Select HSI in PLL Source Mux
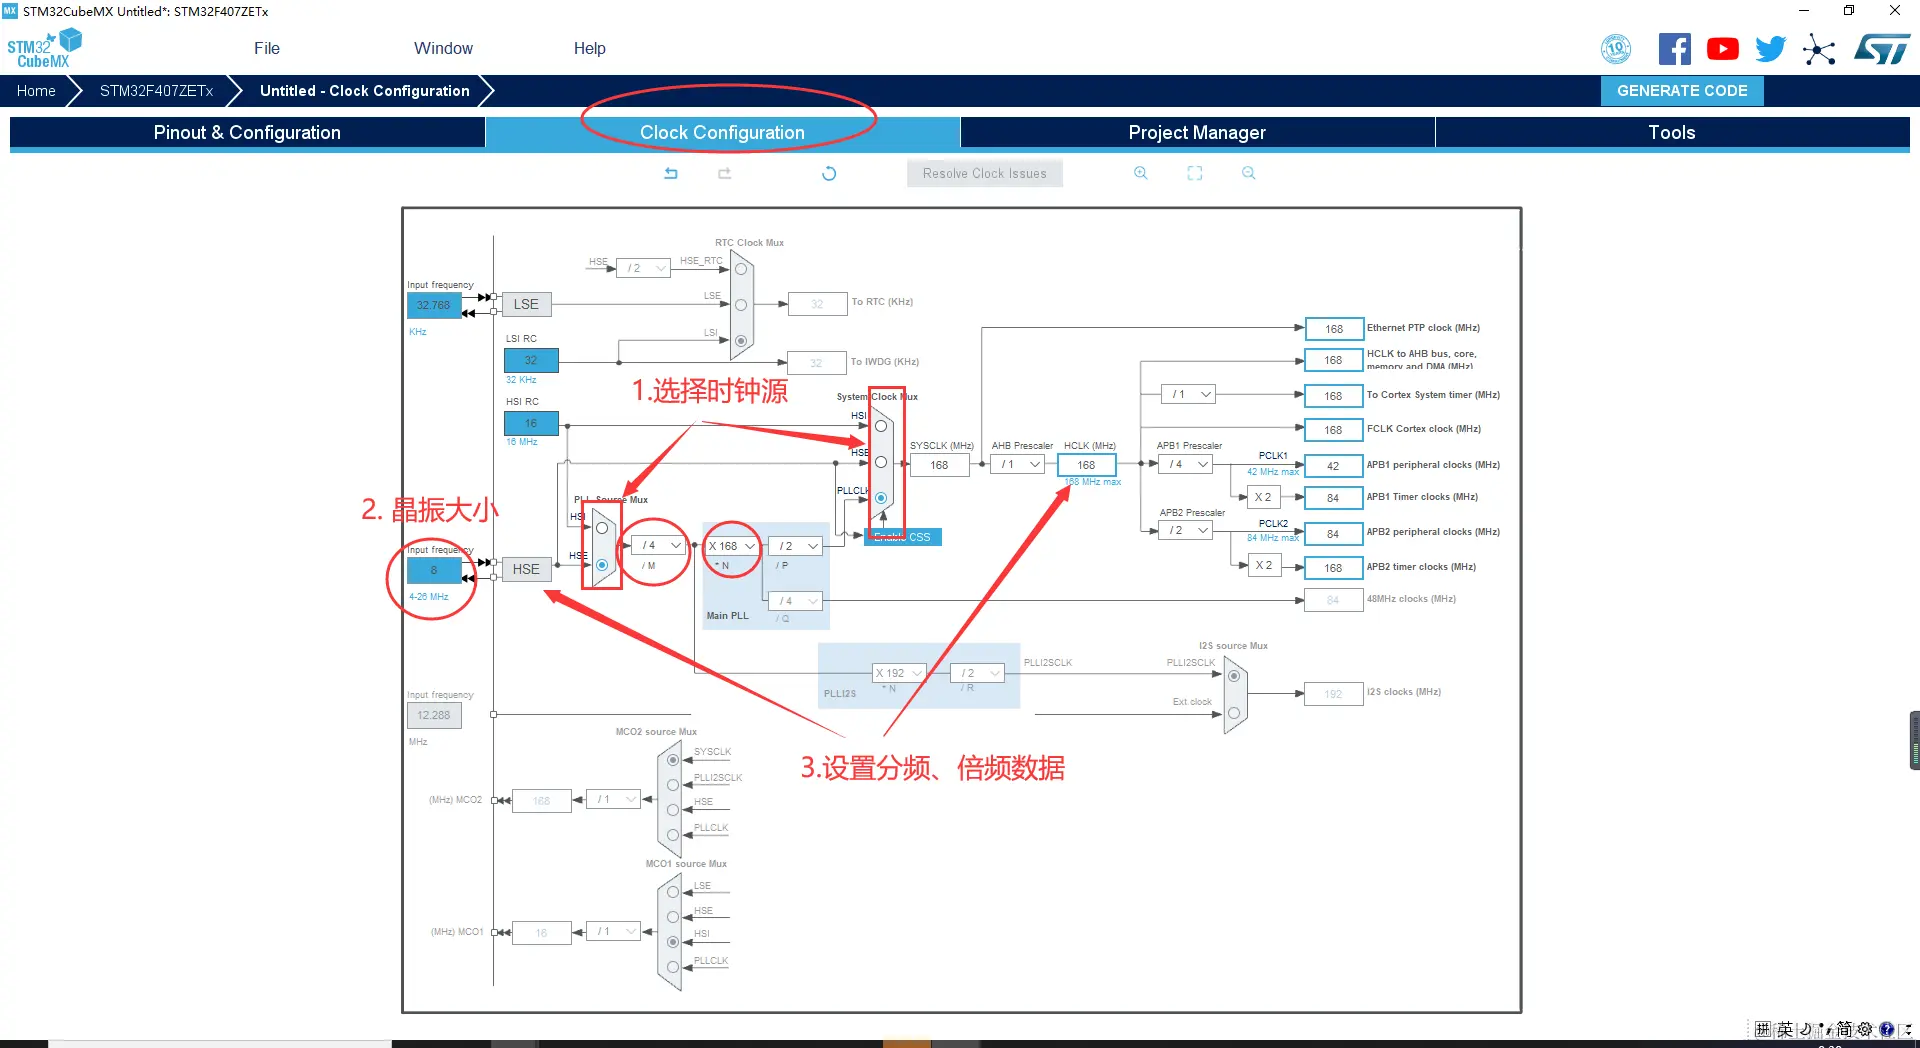The width and height of the screenshot is (1920, 1048). click(x=602, y=528)
